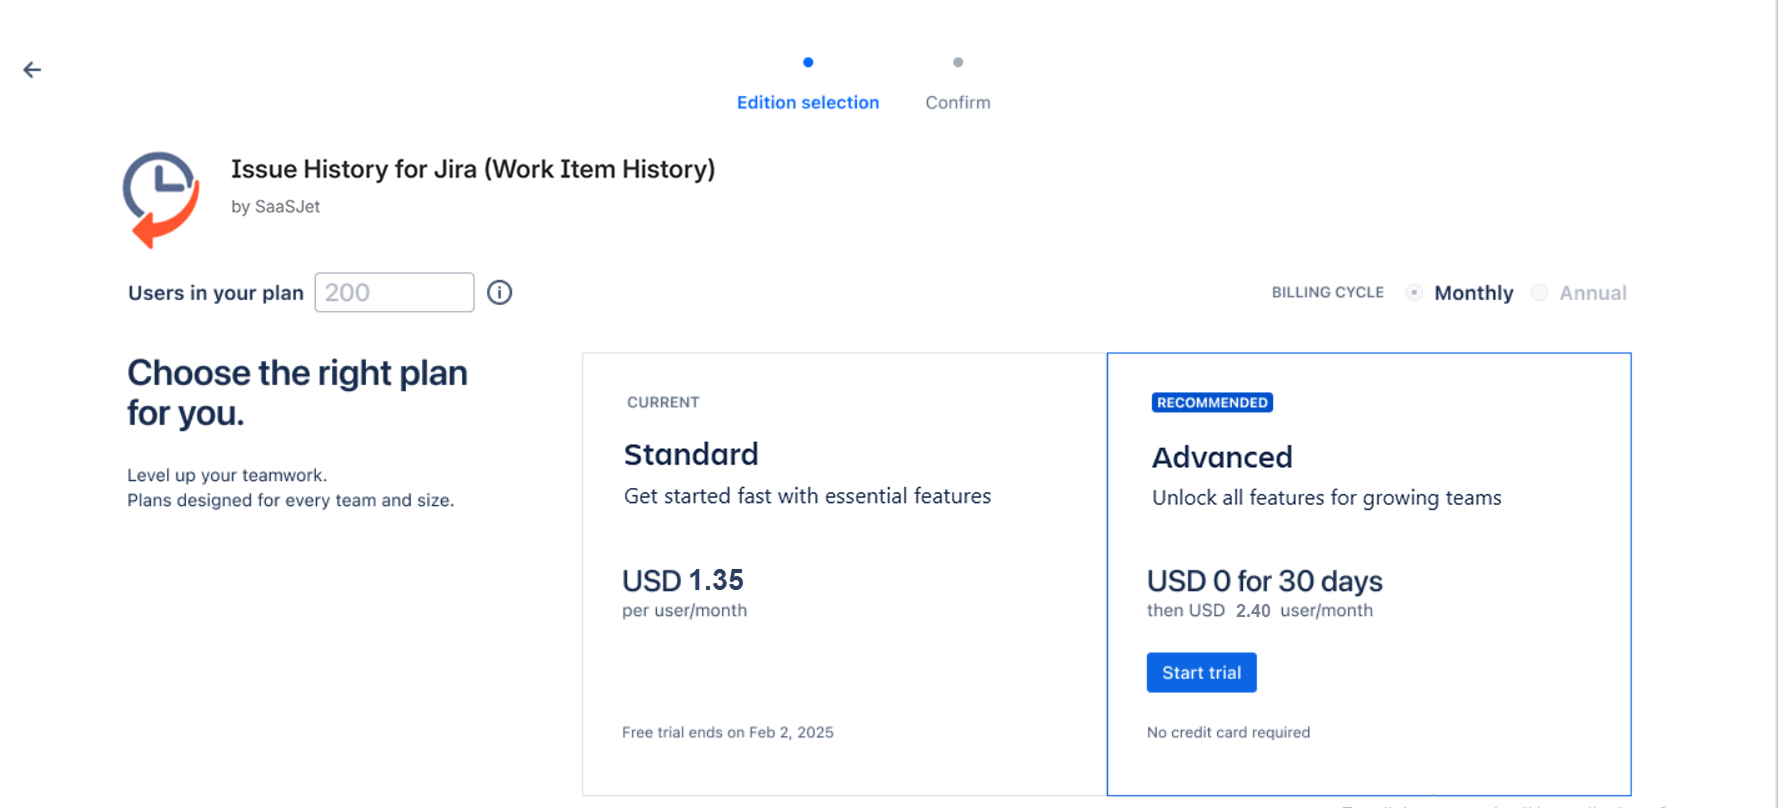
Task: Open the users info tooltip icon
Action: 499,292
